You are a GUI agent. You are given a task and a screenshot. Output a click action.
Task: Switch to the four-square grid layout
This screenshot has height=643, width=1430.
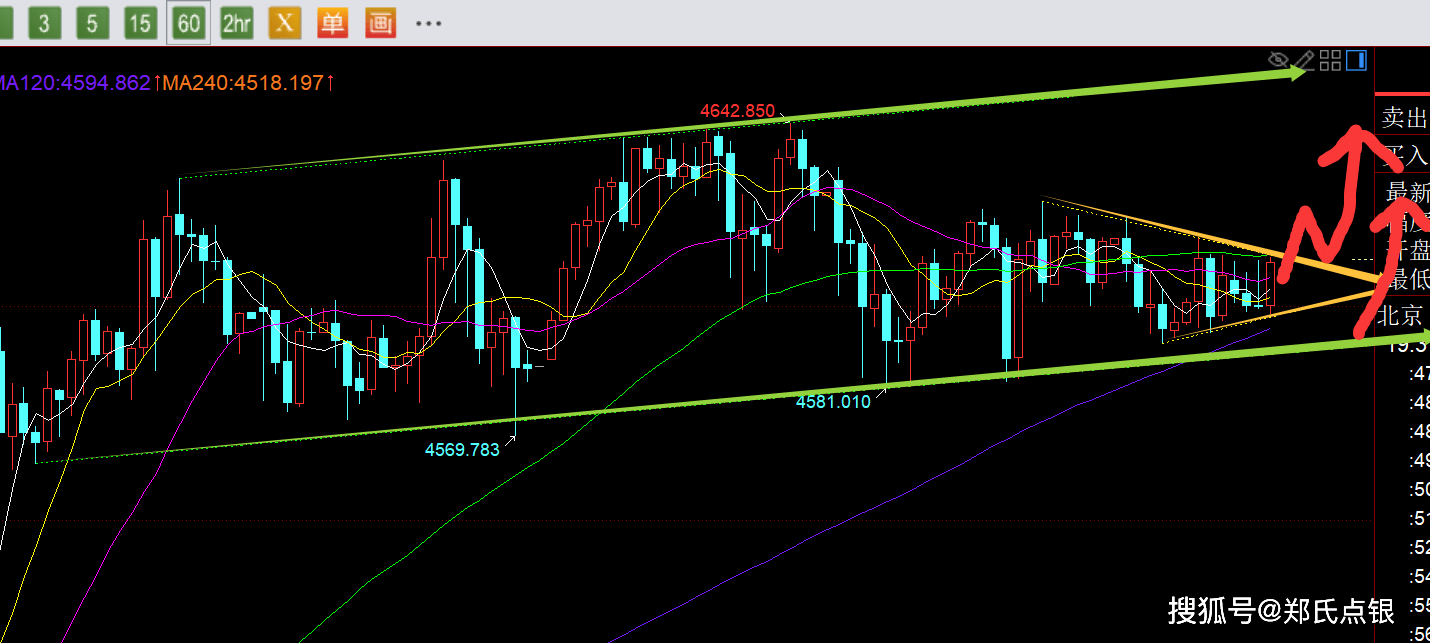pyautogui.click(x=1330, y=61)
